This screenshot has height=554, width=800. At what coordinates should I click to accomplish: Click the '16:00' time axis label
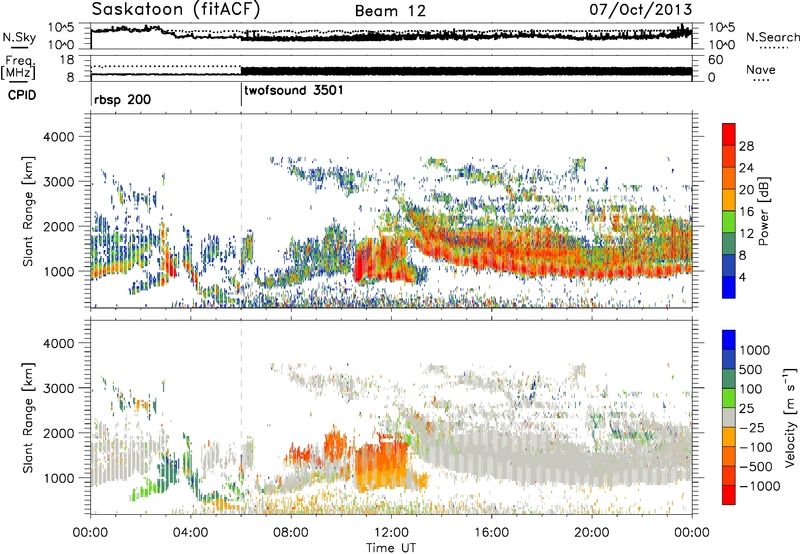coord(491,533)
